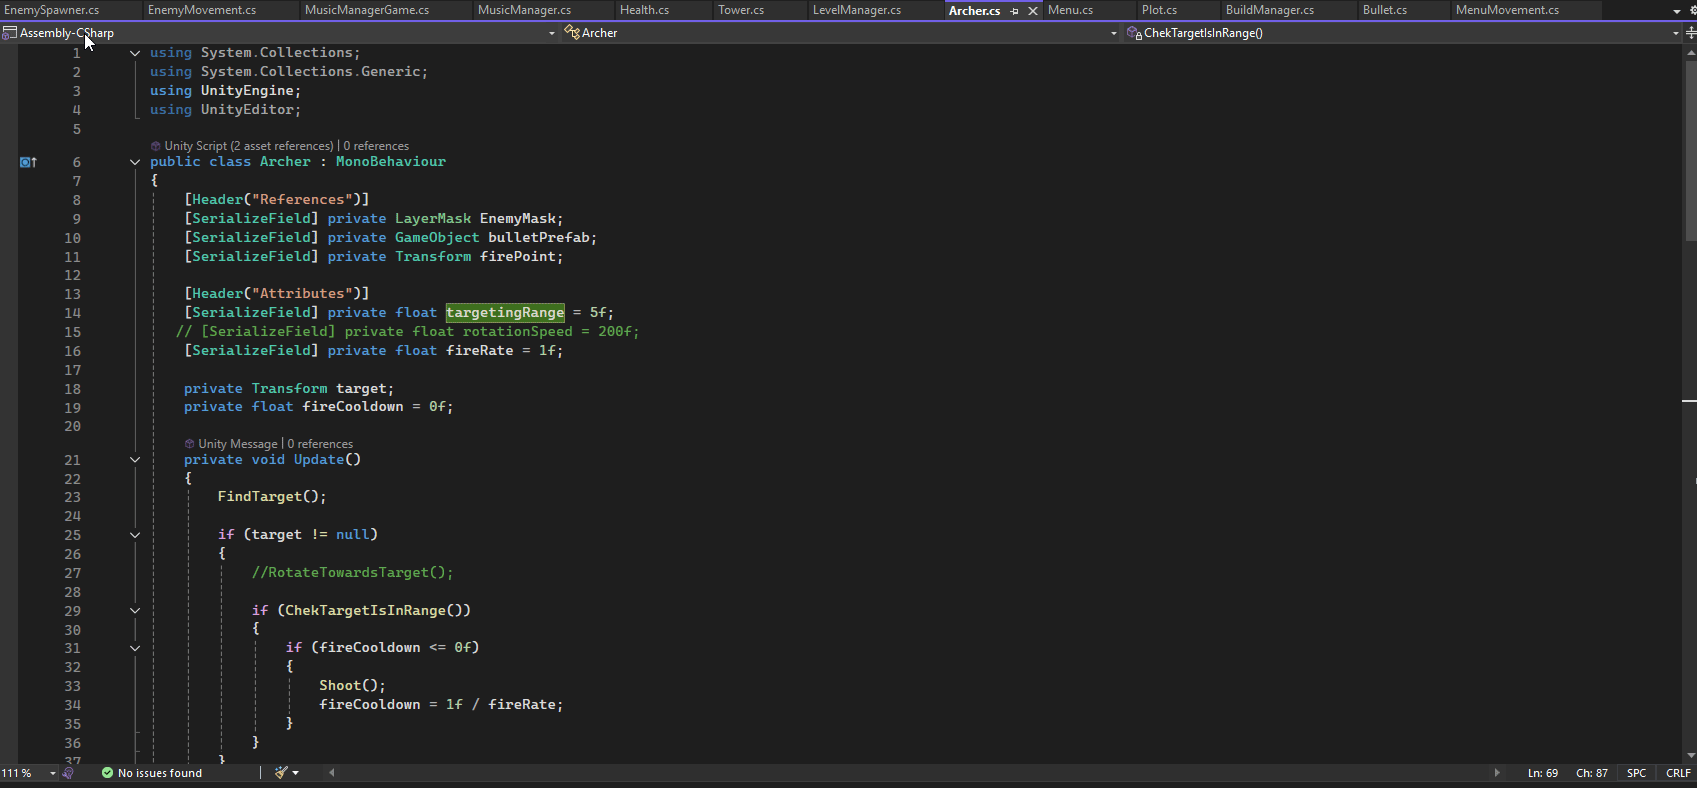Screen dimensions: 1697x788
Task: Open the 111 % zoom level dropdown
Action: click(53, 773)
